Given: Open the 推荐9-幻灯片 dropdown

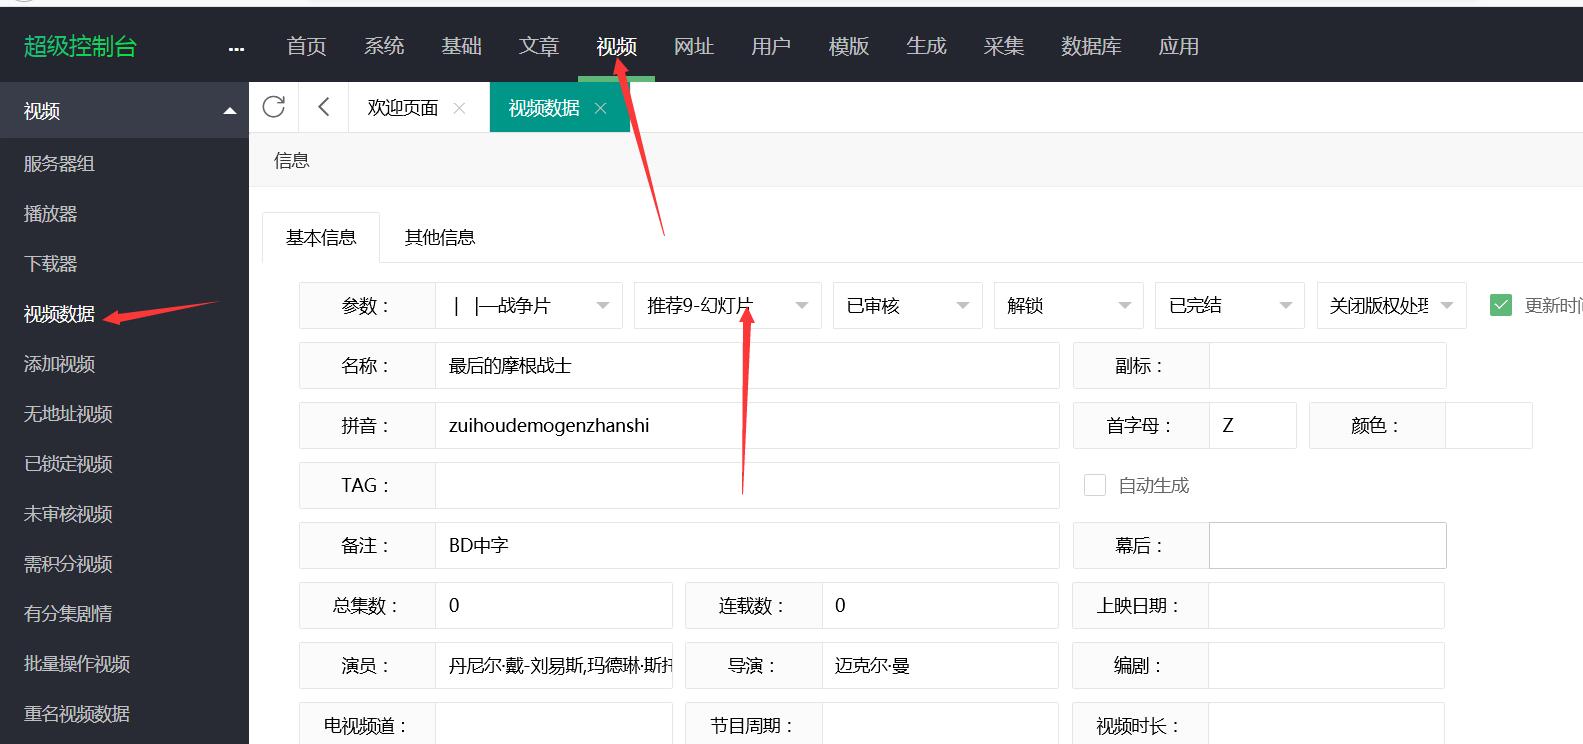Looking at the screenshot, I should pyautogui.click(x=728, y=305).
